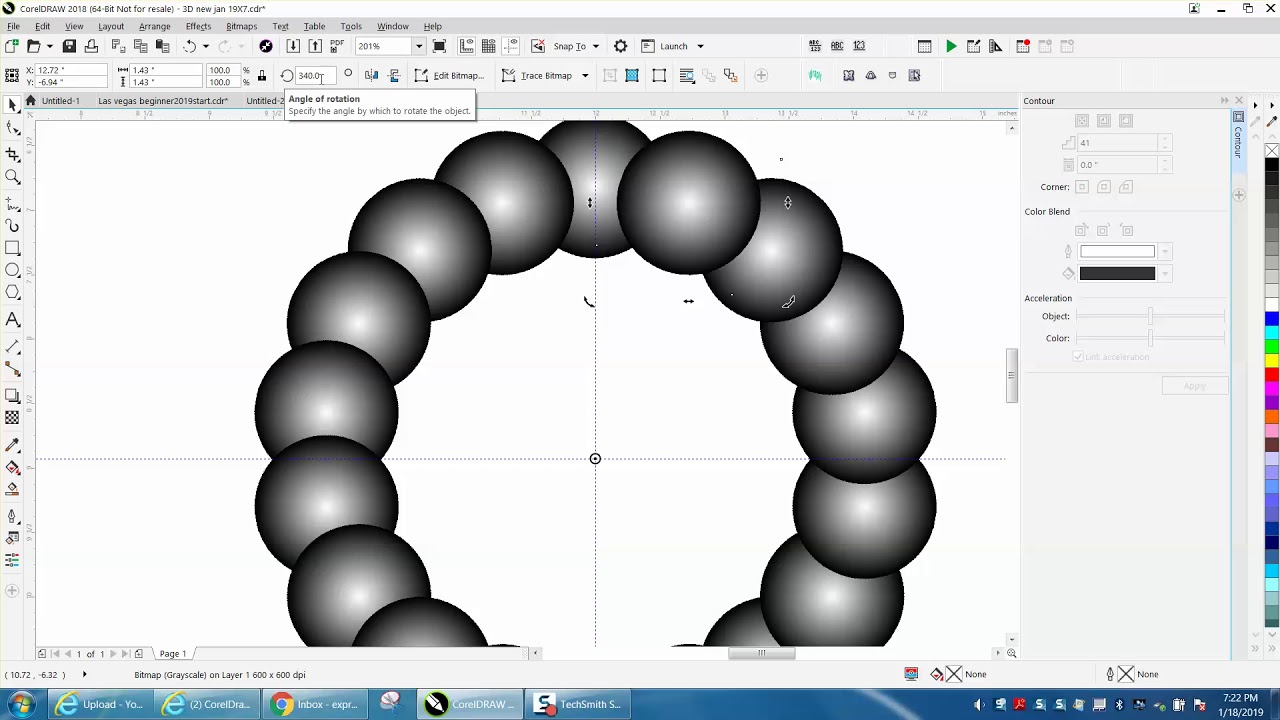Open Options gear icon
Image resolution: width=1280 pixels, height=720 pixels.
click(x=620, y=46)
